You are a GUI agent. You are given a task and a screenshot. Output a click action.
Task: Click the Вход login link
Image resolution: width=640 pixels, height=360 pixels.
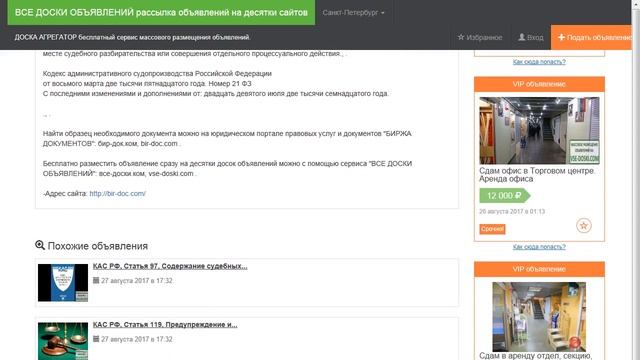(x=531, y=37)
